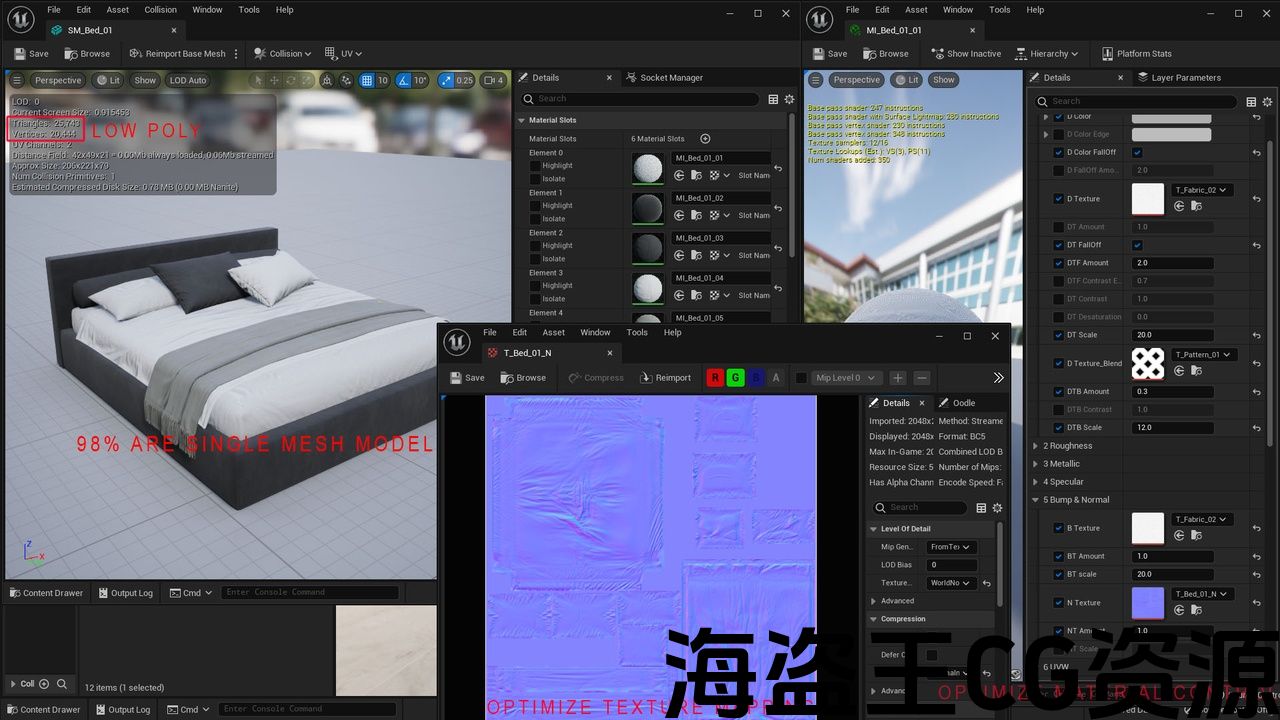Open viewport hamburger menu in bed view
This screenshot has width=1280, height=720.
point(16,80)
